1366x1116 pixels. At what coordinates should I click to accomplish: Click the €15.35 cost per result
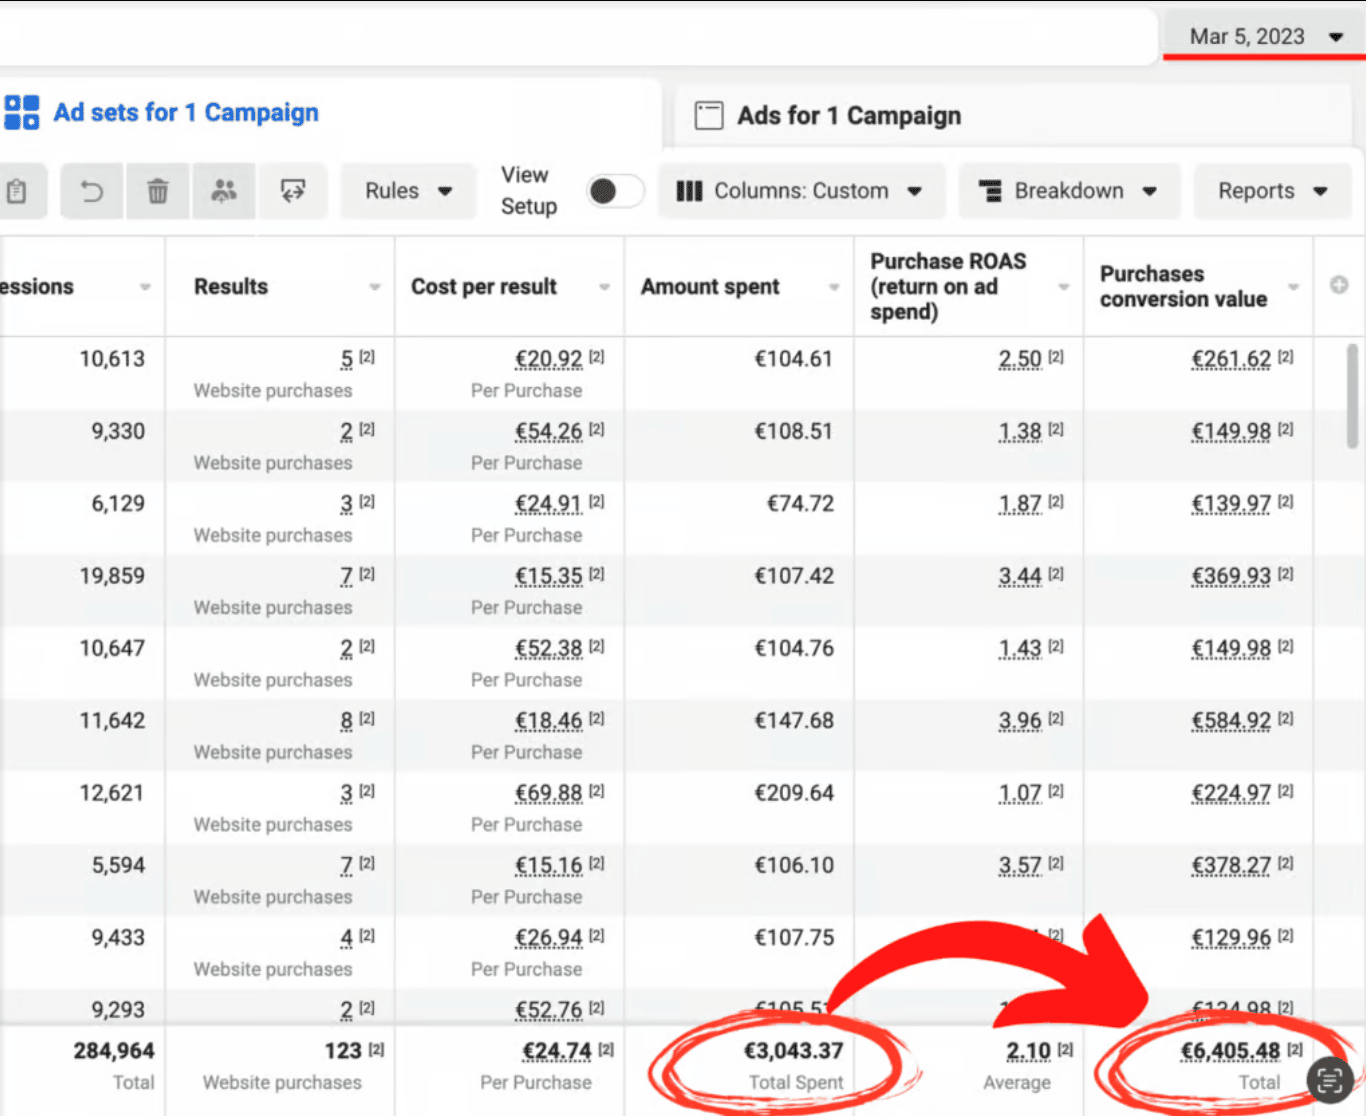pos(549,576)
